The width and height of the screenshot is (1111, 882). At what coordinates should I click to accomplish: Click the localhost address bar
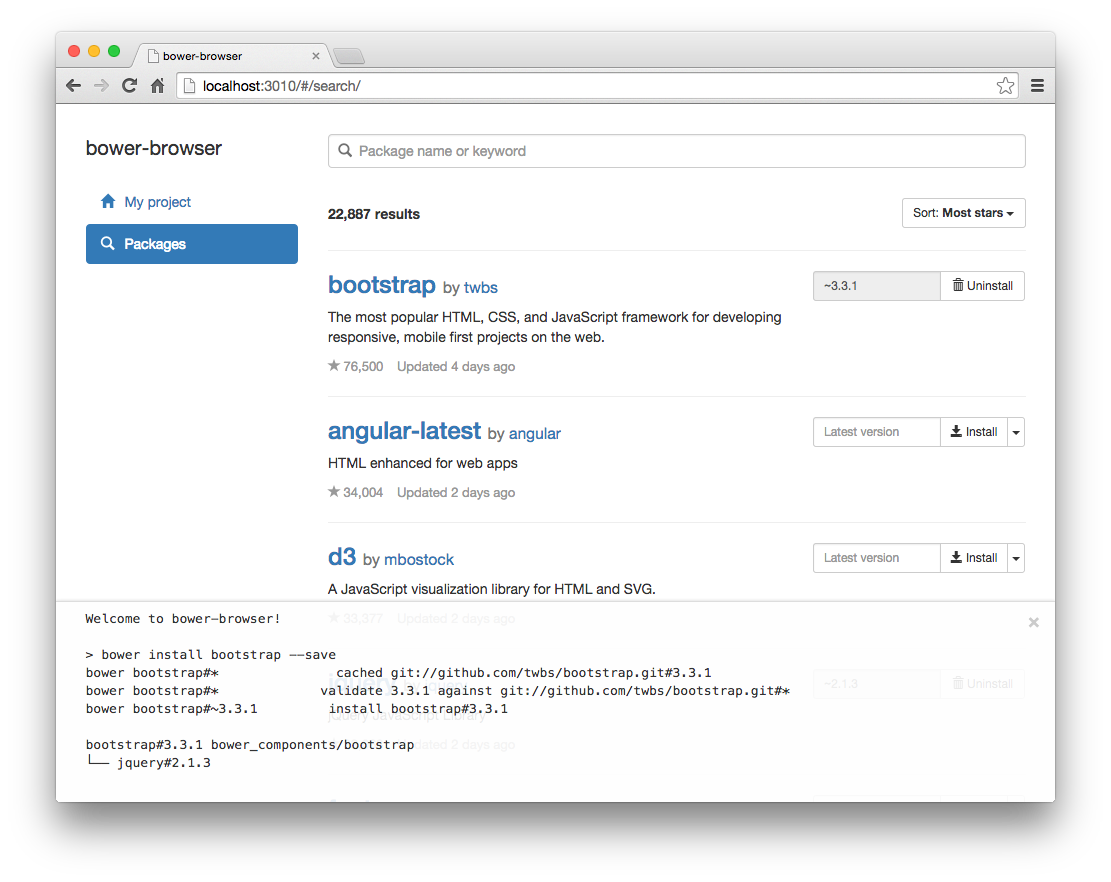(597, 86)
